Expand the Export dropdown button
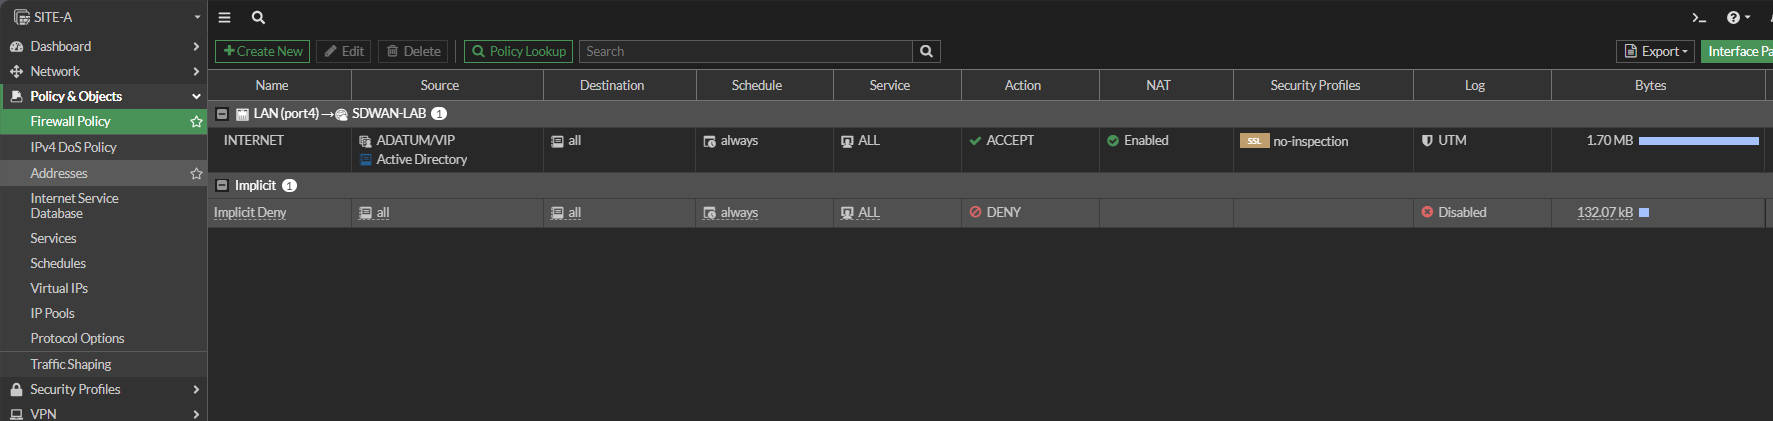Viewport: 1773px width, 421px height. 1655,51
